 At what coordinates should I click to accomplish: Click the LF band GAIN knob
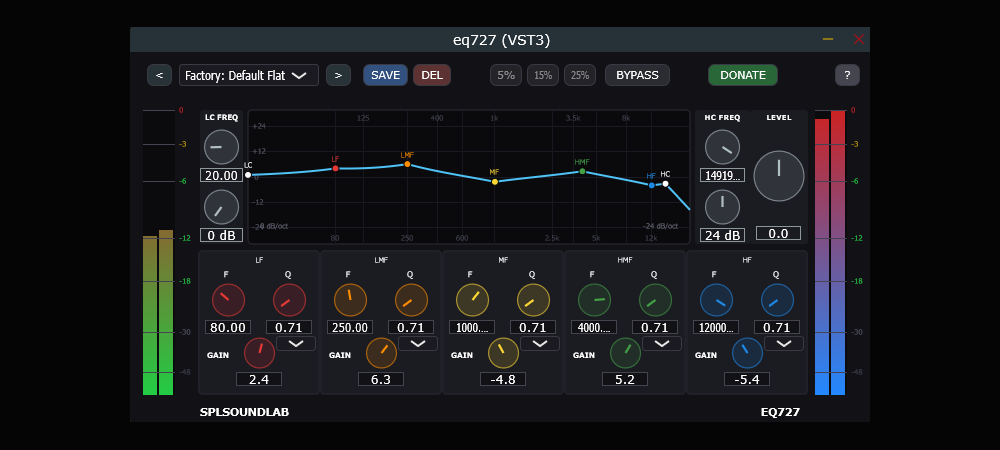click(259, 353)
